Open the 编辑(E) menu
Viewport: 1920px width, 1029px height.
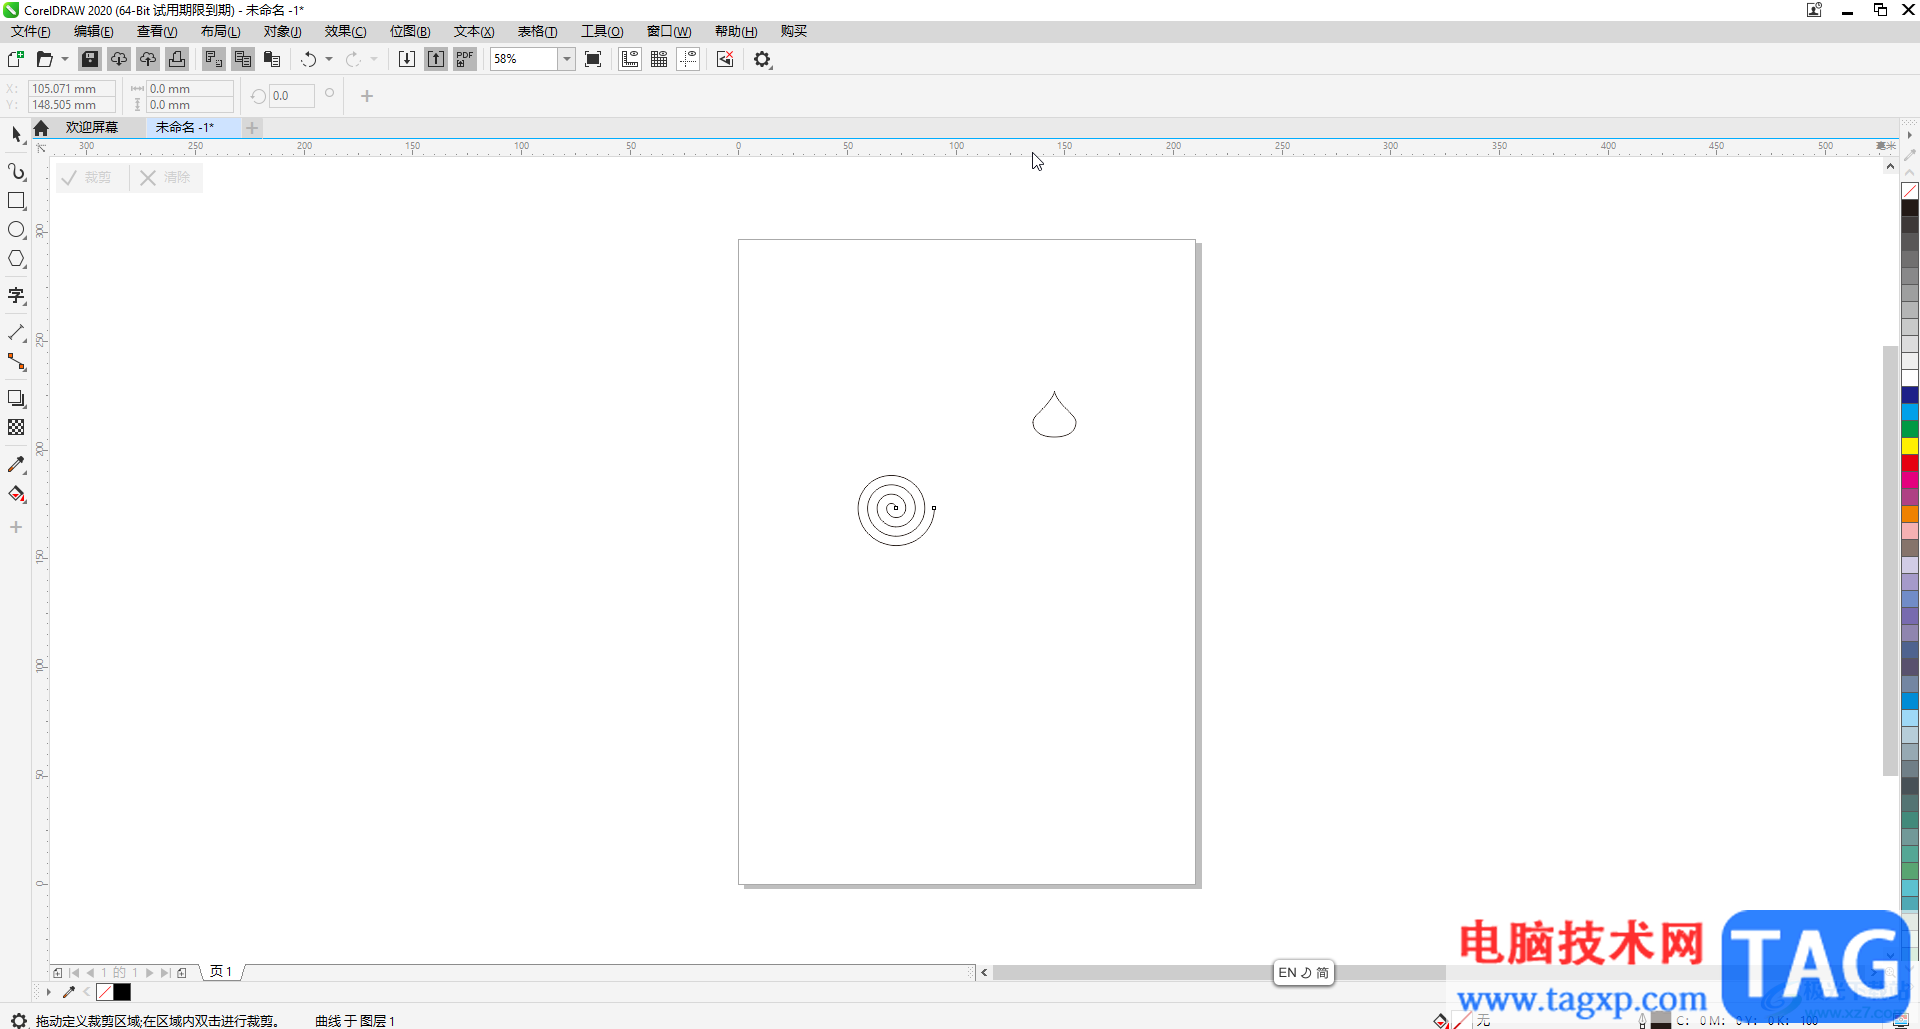94,31
